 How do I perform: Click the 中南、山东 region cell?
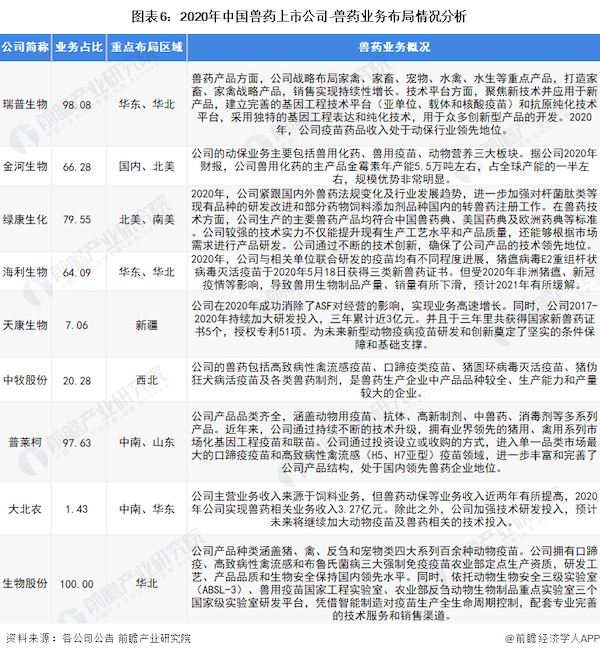click(x=147, y=442)
